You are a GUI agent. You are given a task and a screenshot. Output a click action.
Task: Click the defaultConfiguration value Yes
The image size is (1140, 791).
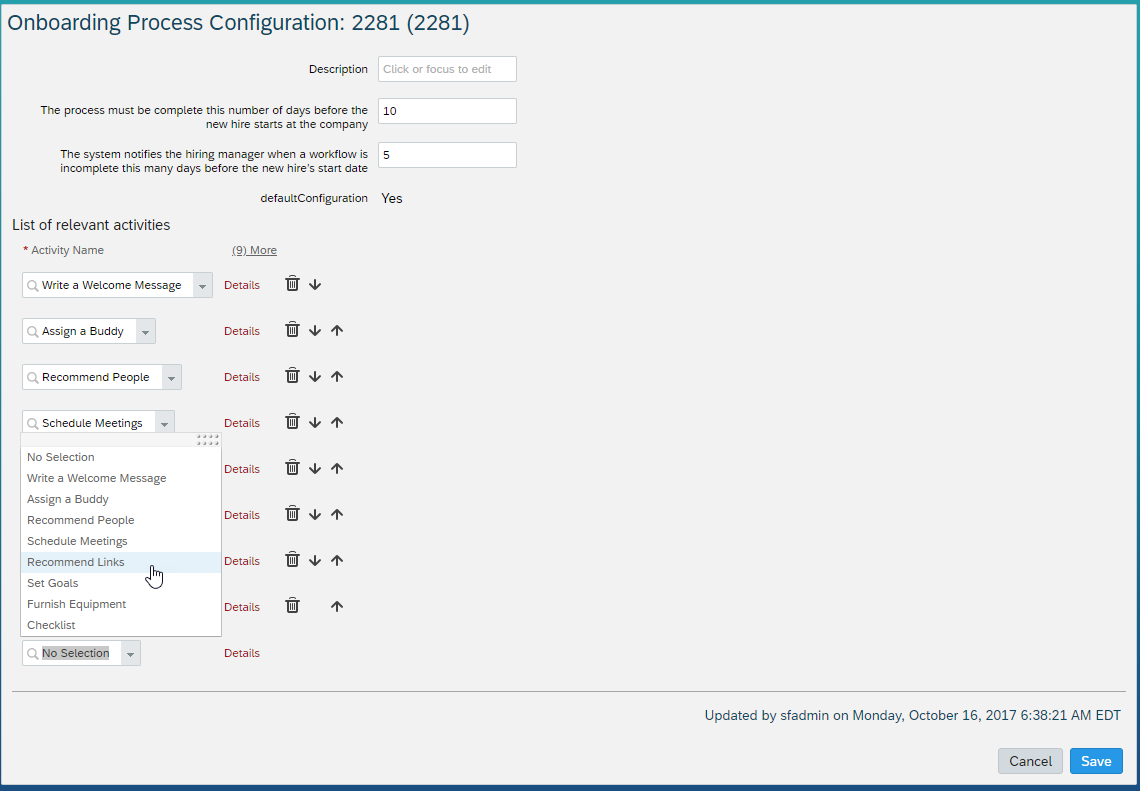[392, 198]
